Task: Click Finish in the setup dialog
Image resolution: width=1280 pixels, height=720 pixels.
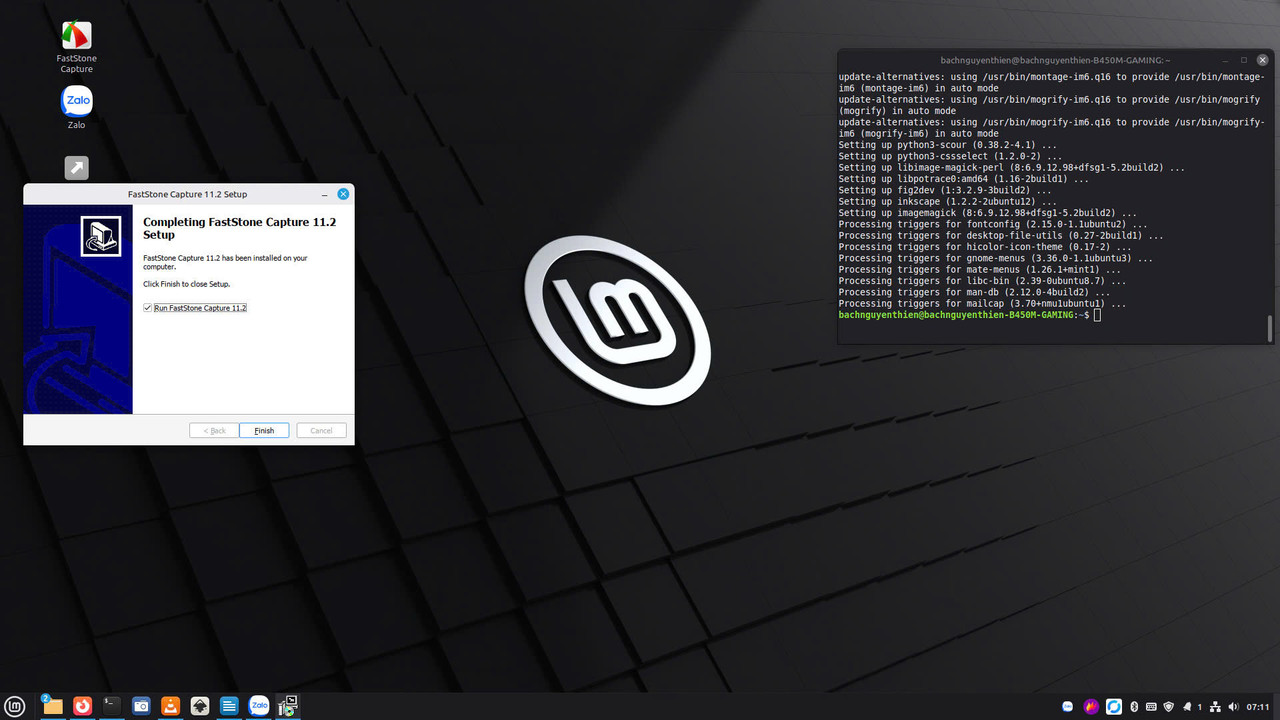Action: [x=264, y=430]
